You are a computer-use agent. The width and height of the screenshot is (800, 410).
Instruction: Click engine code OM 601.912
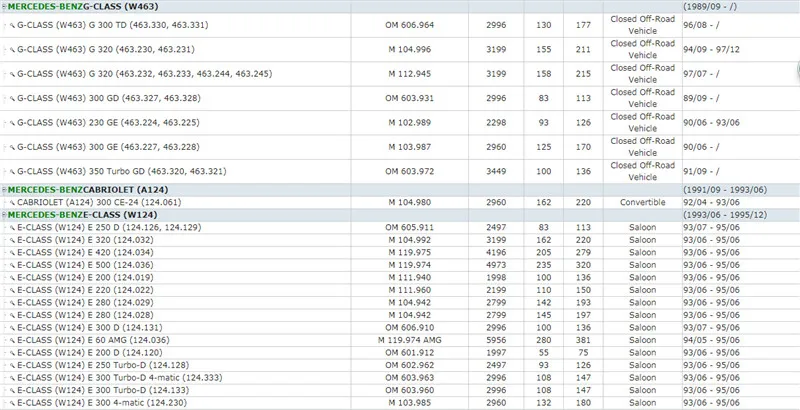[410, 352]
